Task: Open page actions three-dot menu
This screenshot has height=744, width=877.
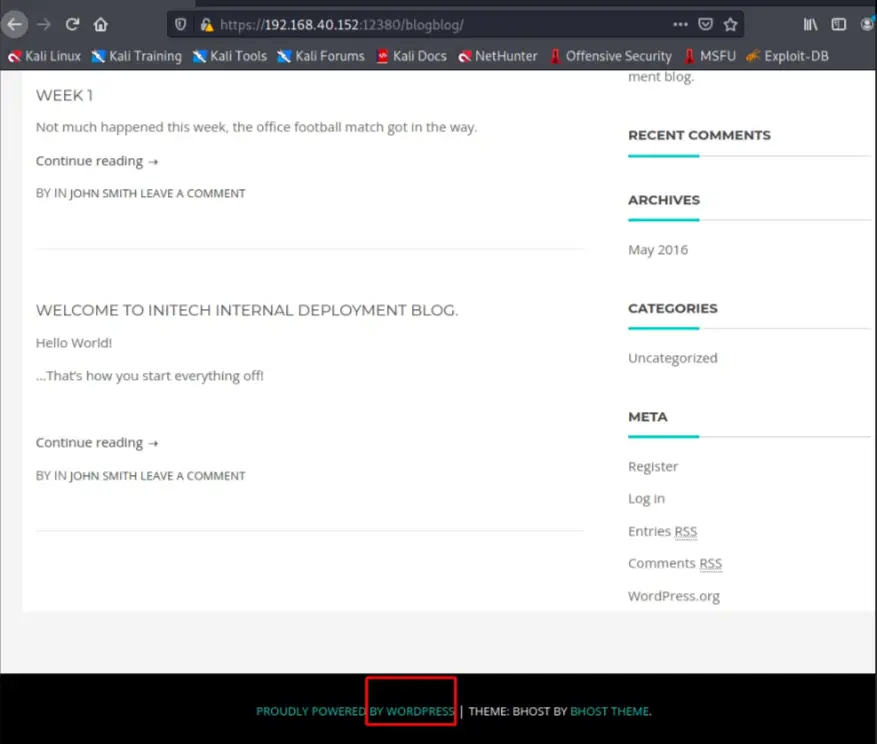Action: click(680, 25)
